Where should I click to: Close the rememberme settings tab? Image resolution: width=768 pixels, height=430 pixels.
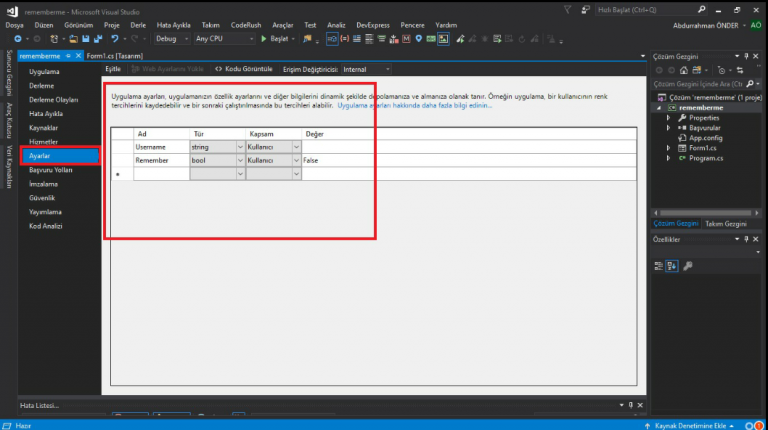tap(78, 56)
